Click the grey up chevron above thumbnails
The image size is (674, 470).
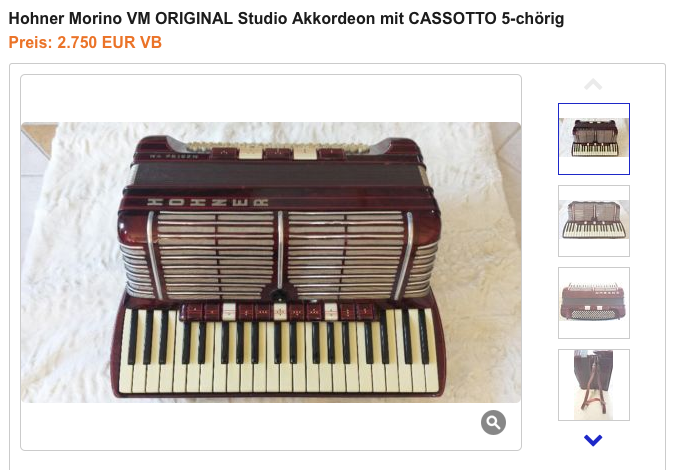point(593,84)
